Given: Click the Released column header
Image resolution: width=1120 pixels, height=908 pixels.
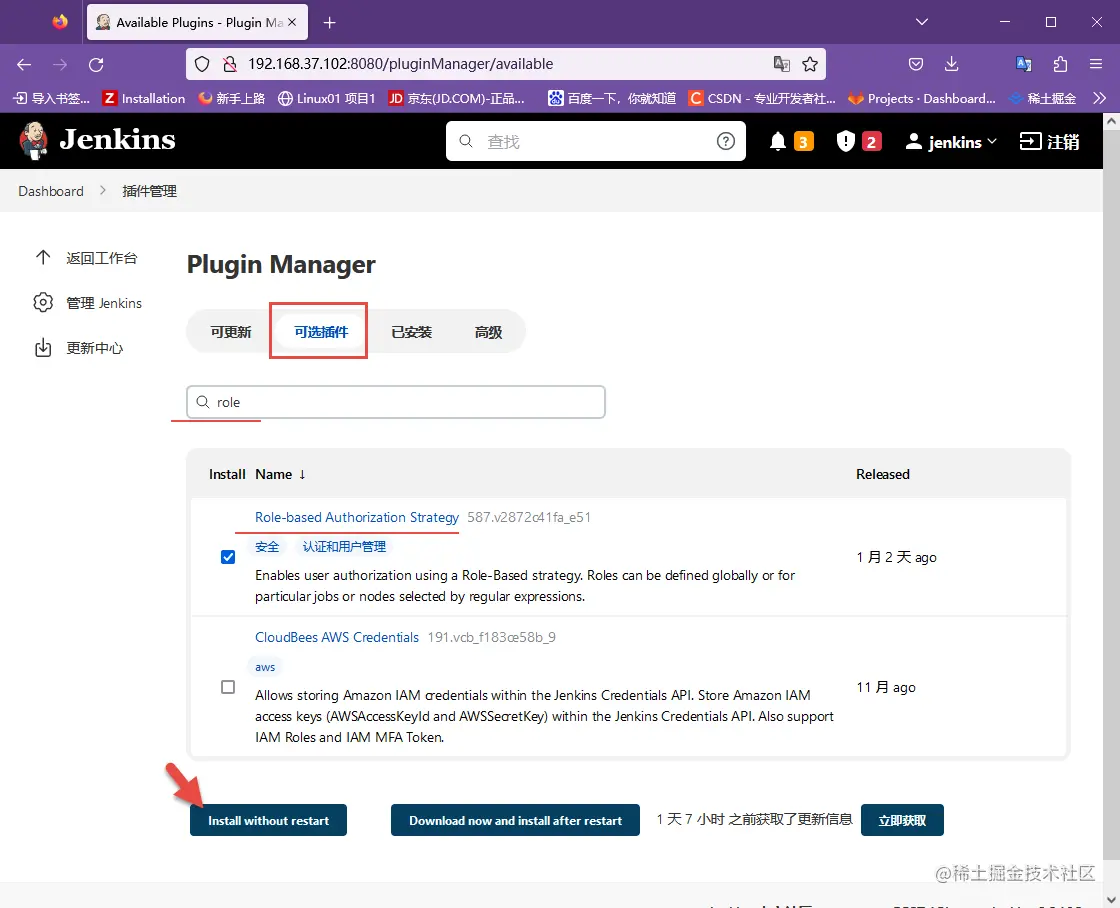Looking at the screenshot, I should click(x=883, y=474).
